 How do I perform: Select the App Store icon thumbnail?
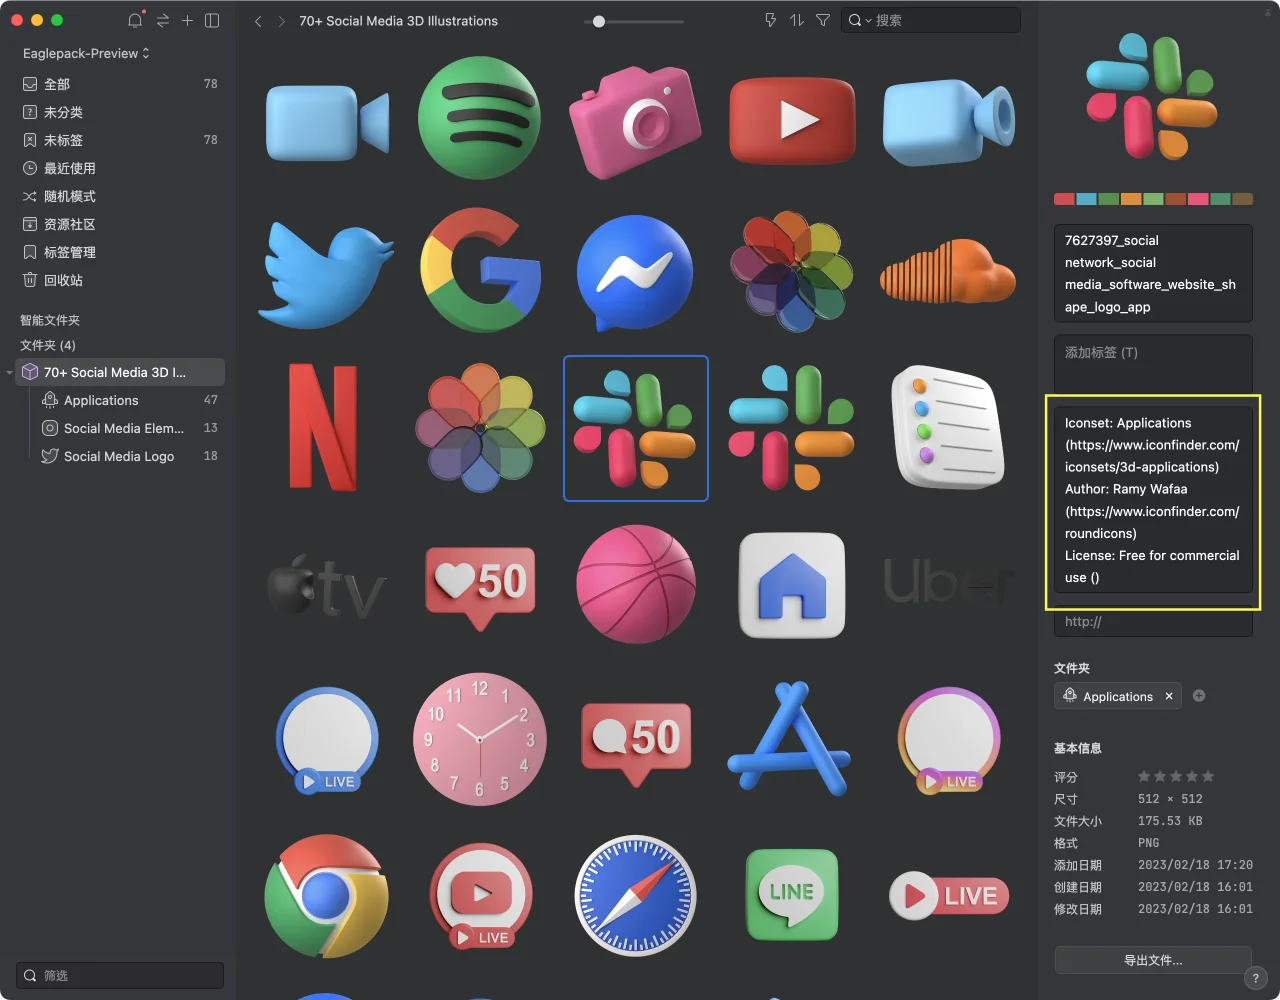point(790,740)
